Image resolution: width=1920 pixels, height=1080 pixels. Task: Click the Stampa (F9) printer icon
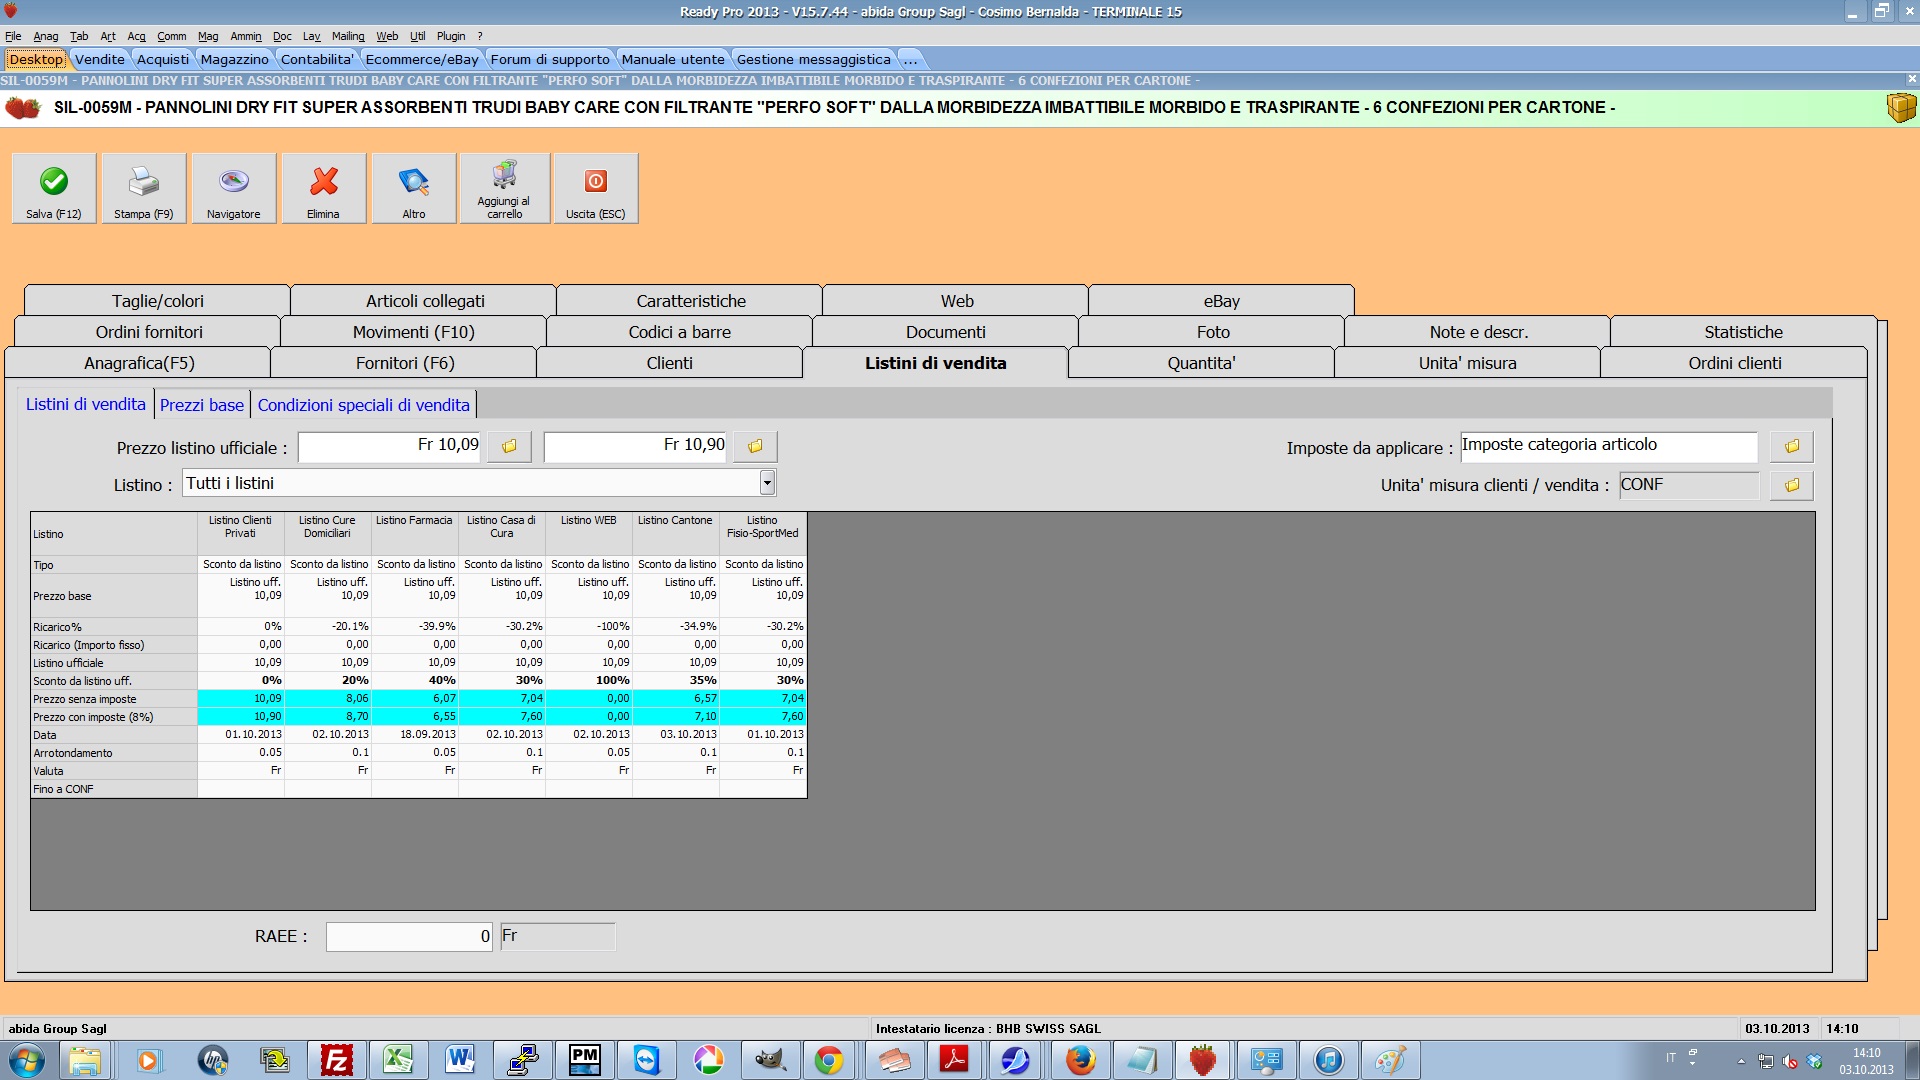click(144, 182)
